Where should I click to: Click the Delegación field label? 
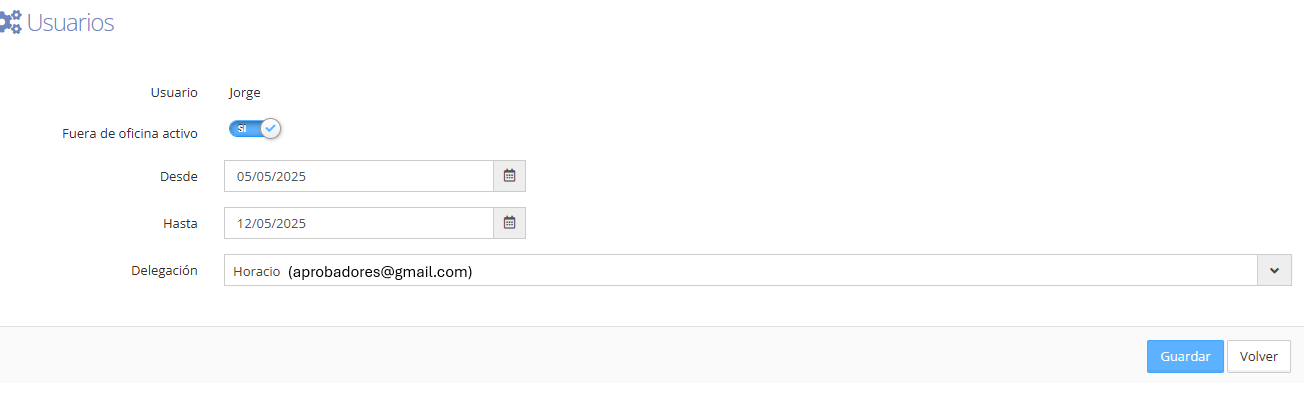[x=164, y=270]
